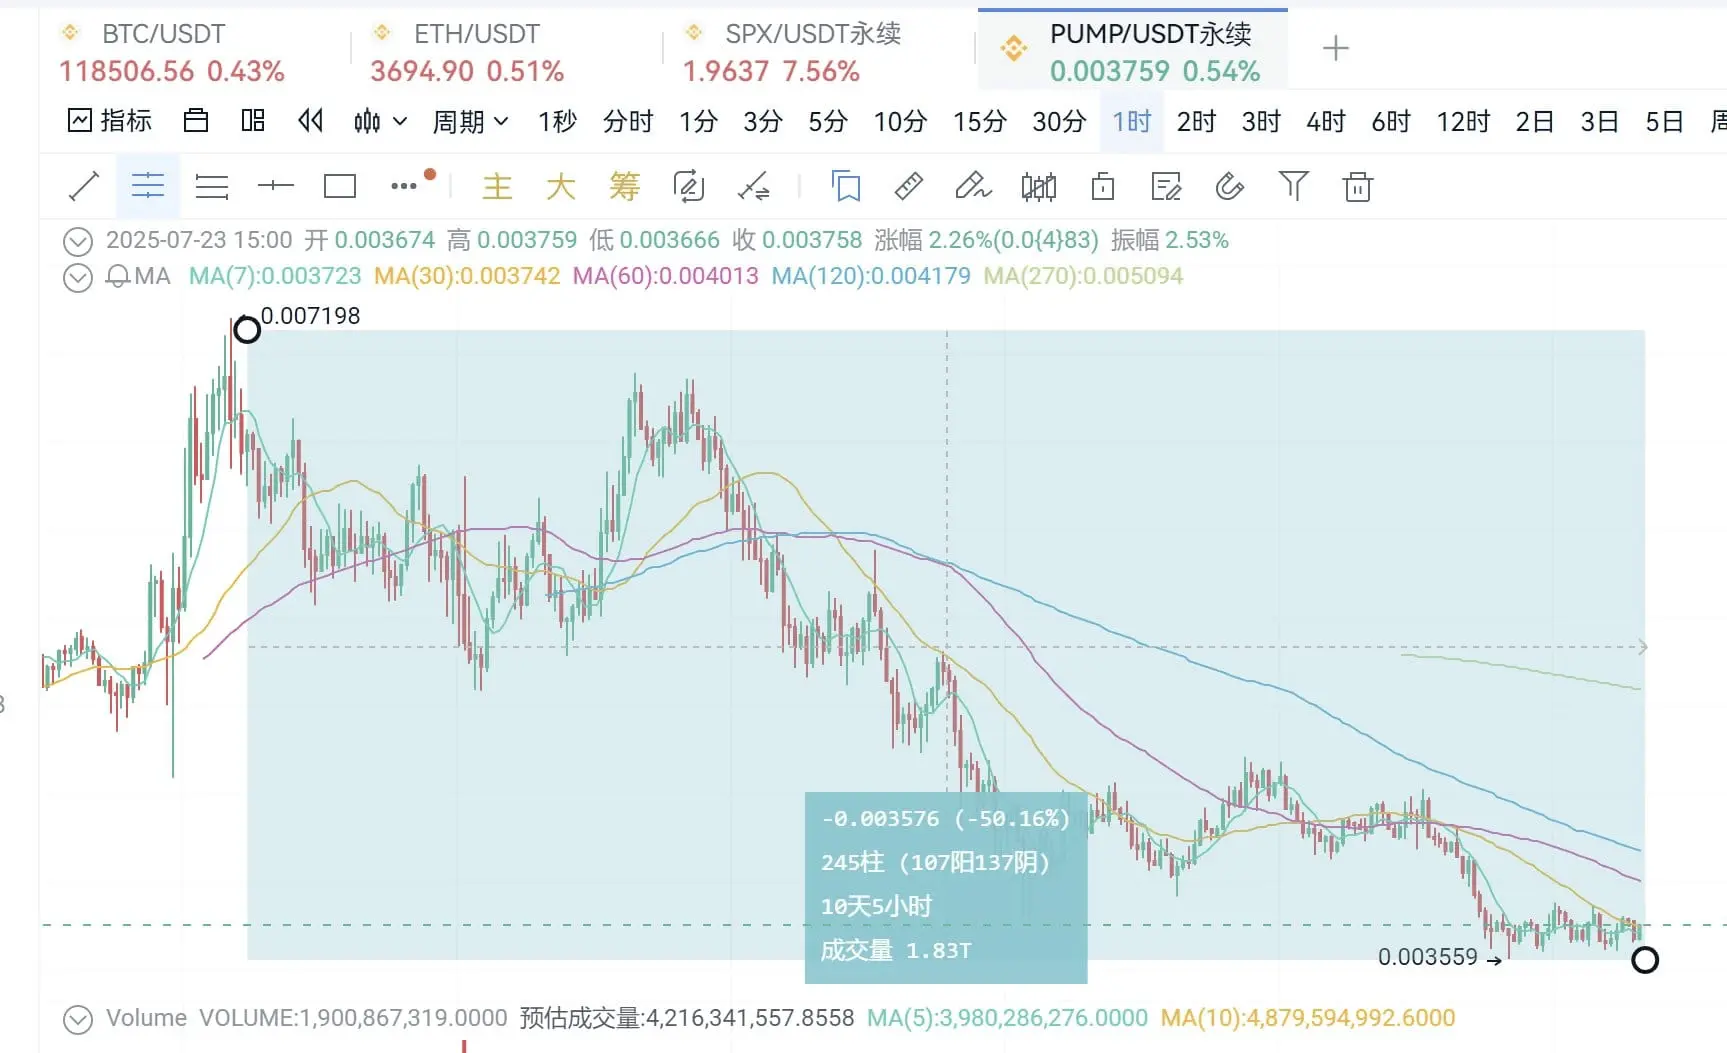This screenshot has height=1053, width=1727.
Task: Select the 3分 timeframe
Action: pos(763,122)
